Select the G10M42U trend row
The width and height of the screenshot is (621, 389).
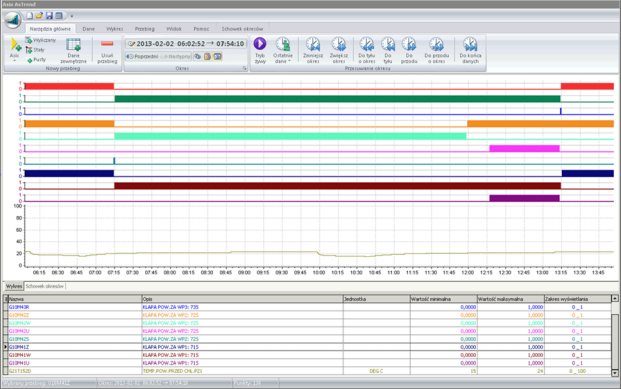click(307, 331)
